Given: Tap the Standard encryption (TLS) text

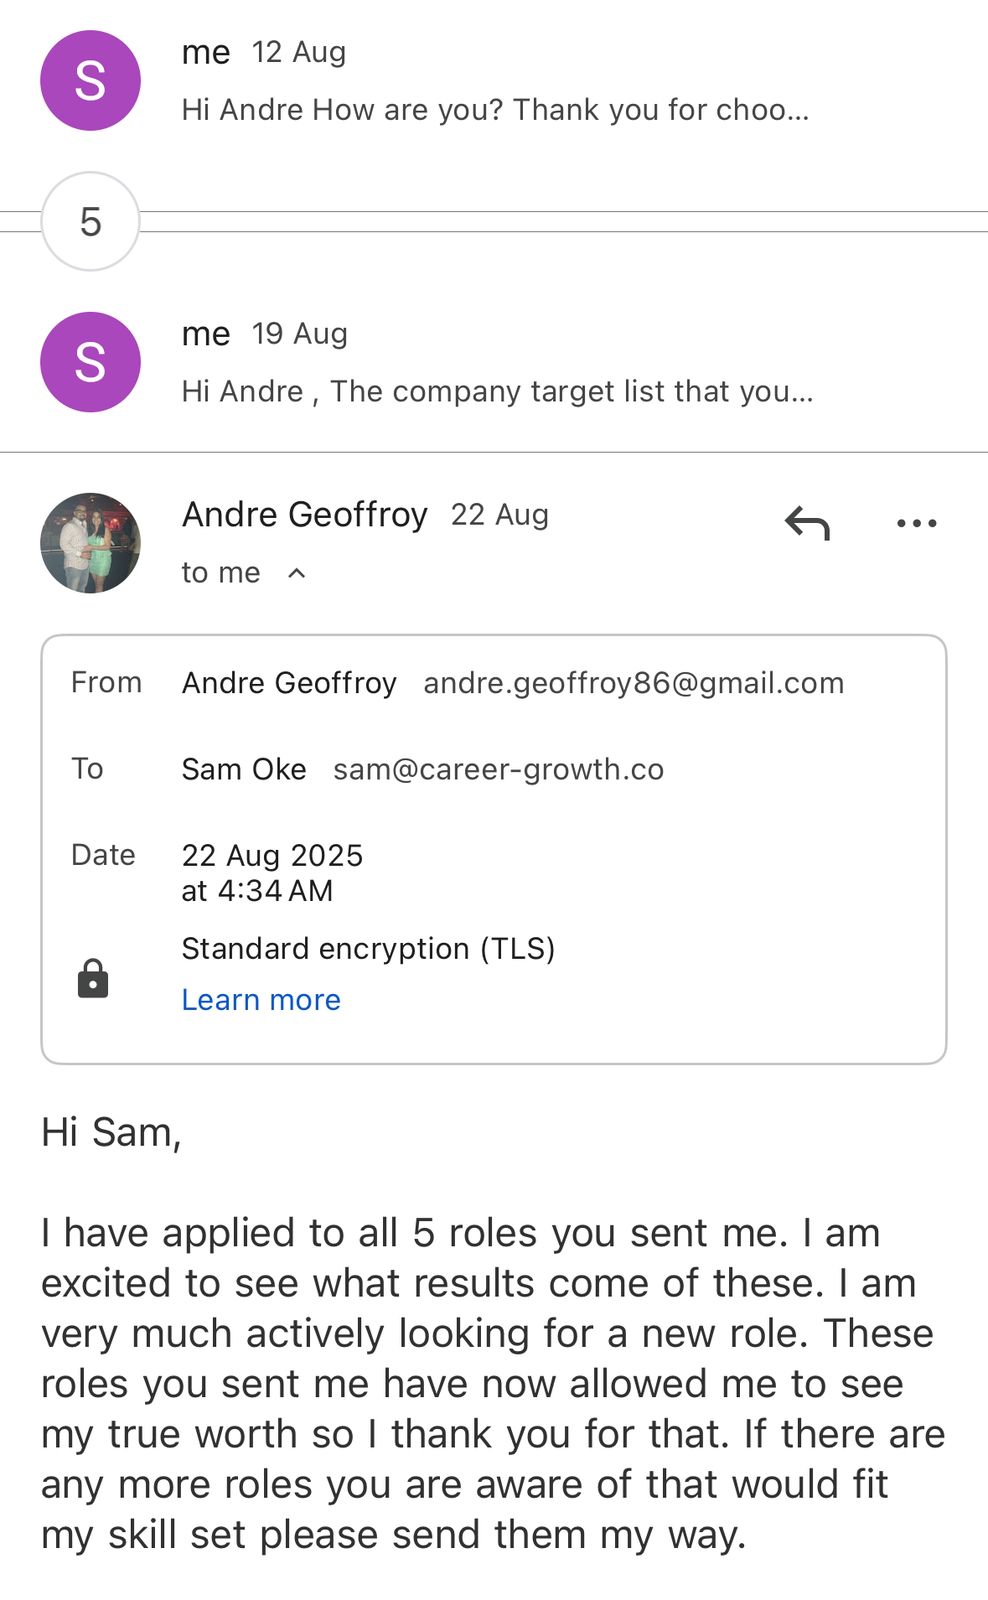Looking at the screenshot, I should click(x=368, y=948).
